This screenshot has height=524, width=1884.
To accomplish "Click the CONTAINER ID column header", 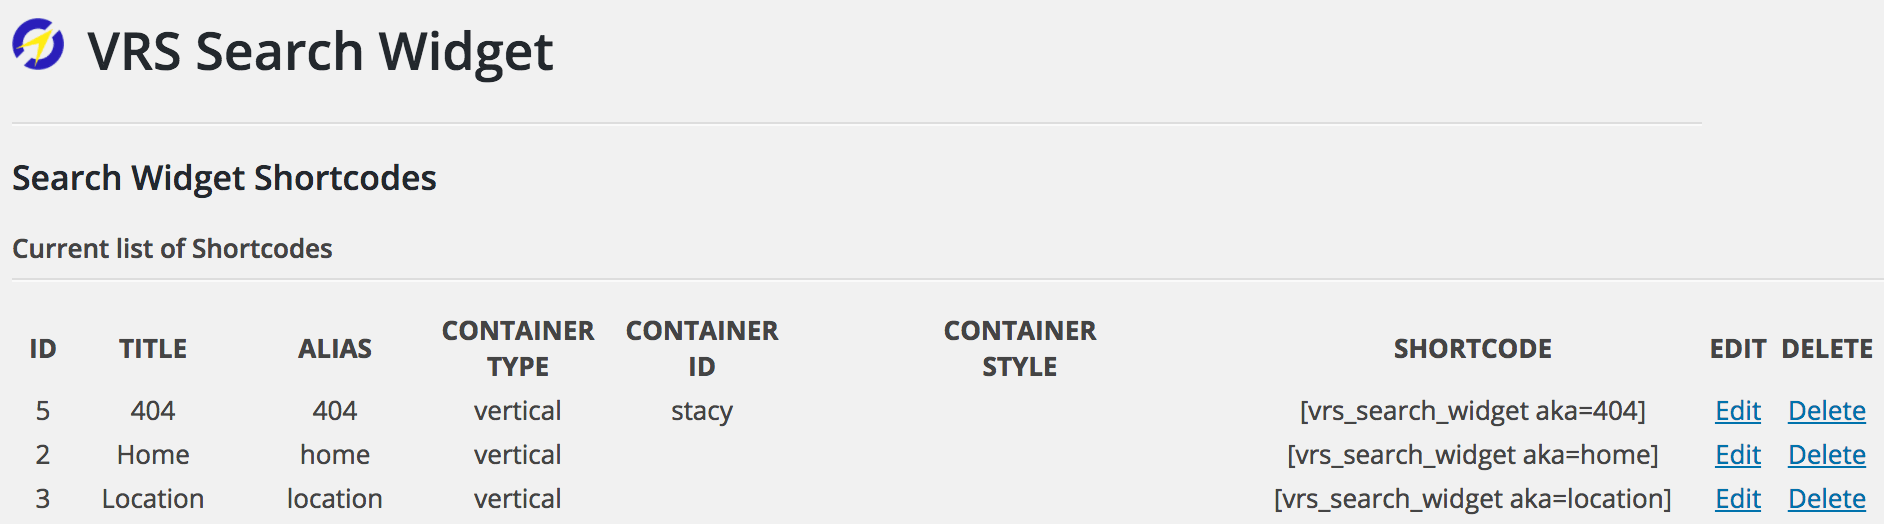I will point(702,349).
